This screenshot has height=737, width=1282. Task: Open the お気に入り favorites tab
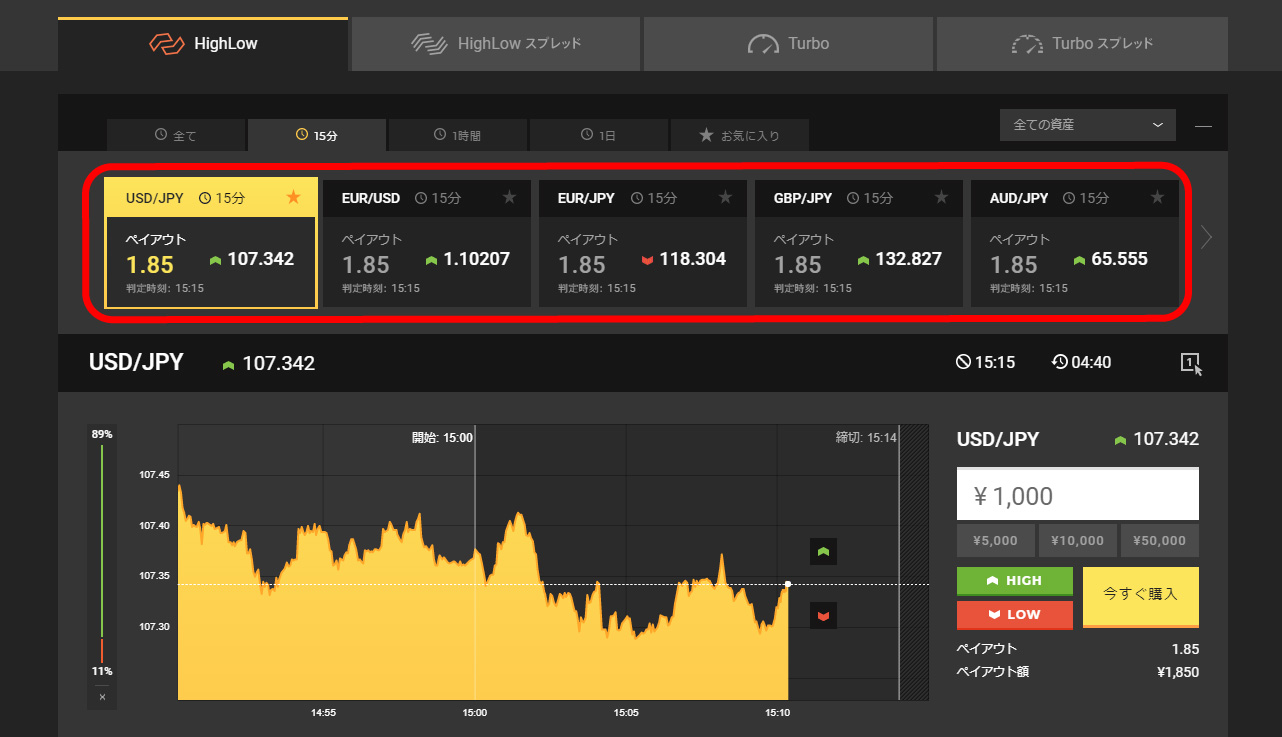(740, 135)
